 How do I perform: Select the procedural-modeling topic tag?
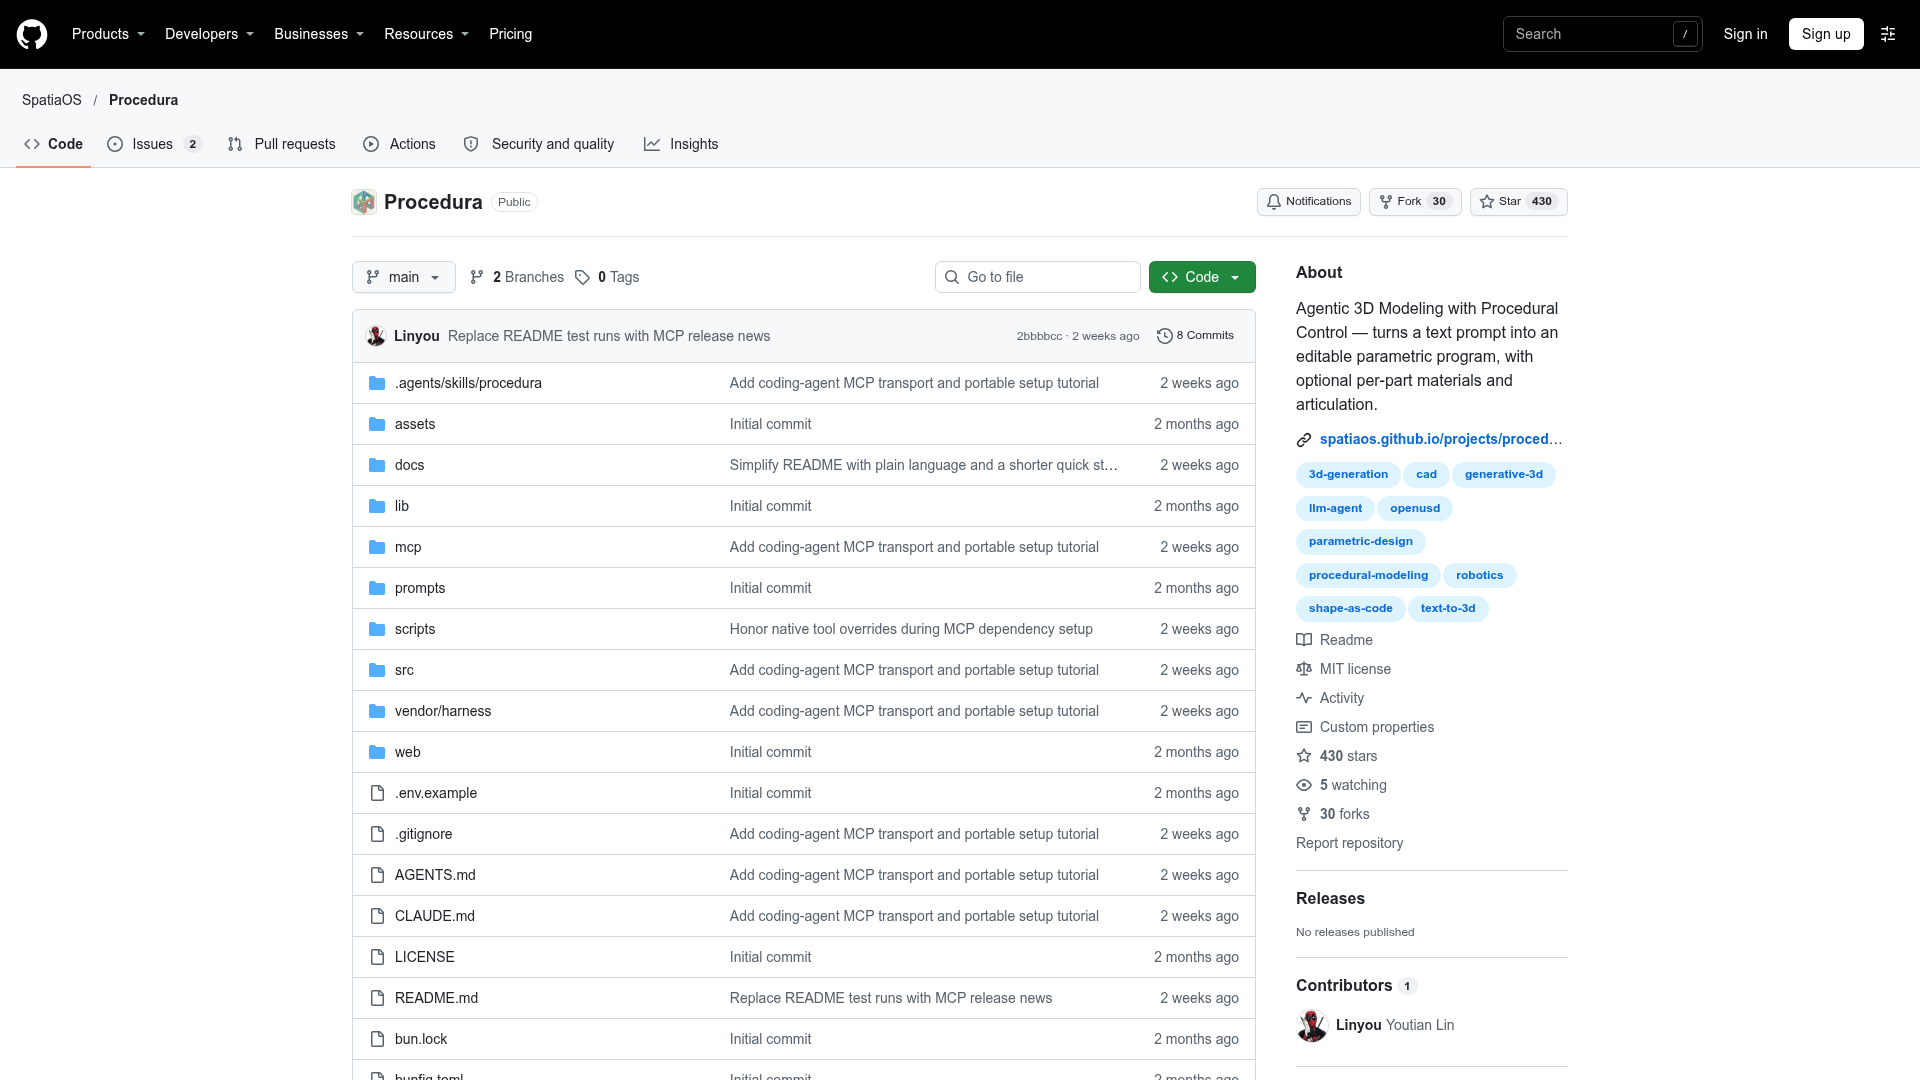(1368, 575)
